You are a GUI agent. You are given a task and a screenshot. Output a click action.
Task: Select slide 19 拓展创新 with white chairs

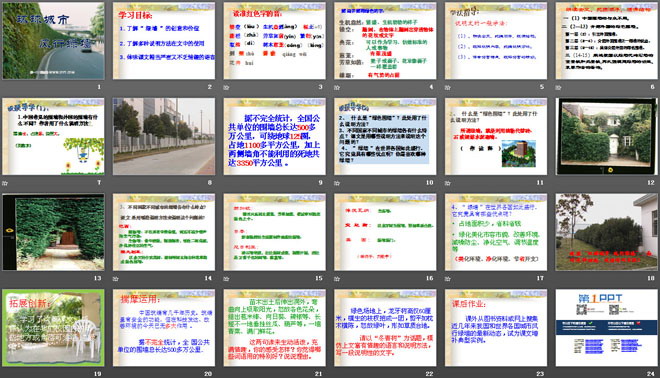pyautogui.click(x=53, y=327)
